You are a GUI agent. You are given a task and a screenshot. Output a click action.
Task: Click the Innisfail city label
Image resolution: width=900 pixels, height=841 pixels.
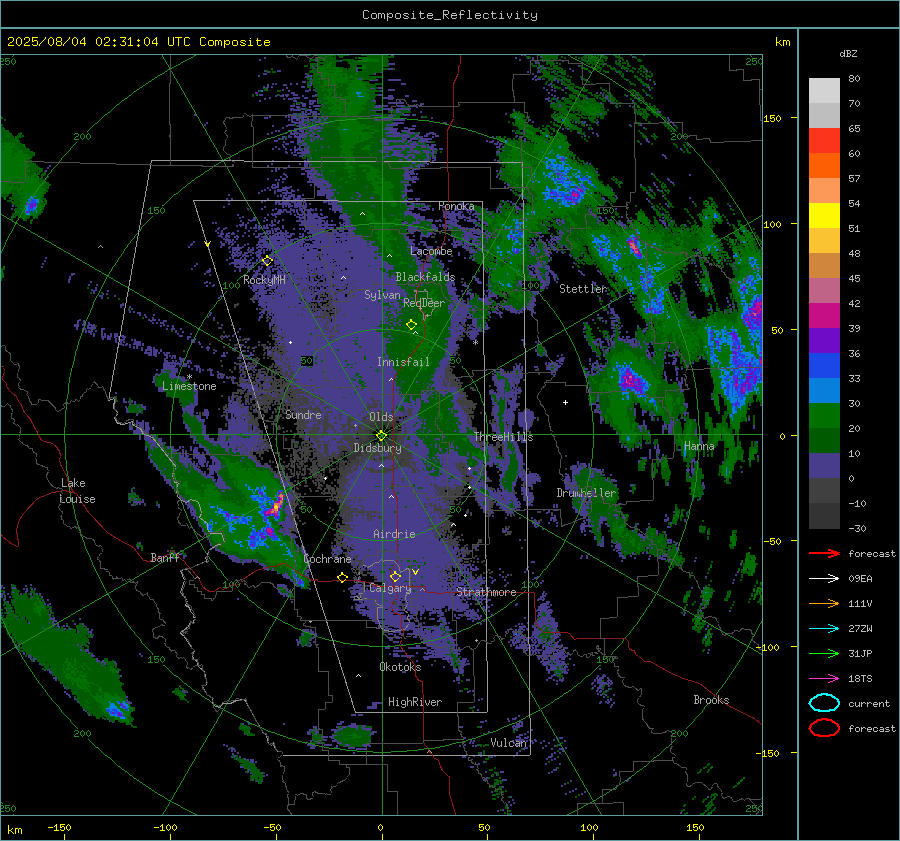403,362
